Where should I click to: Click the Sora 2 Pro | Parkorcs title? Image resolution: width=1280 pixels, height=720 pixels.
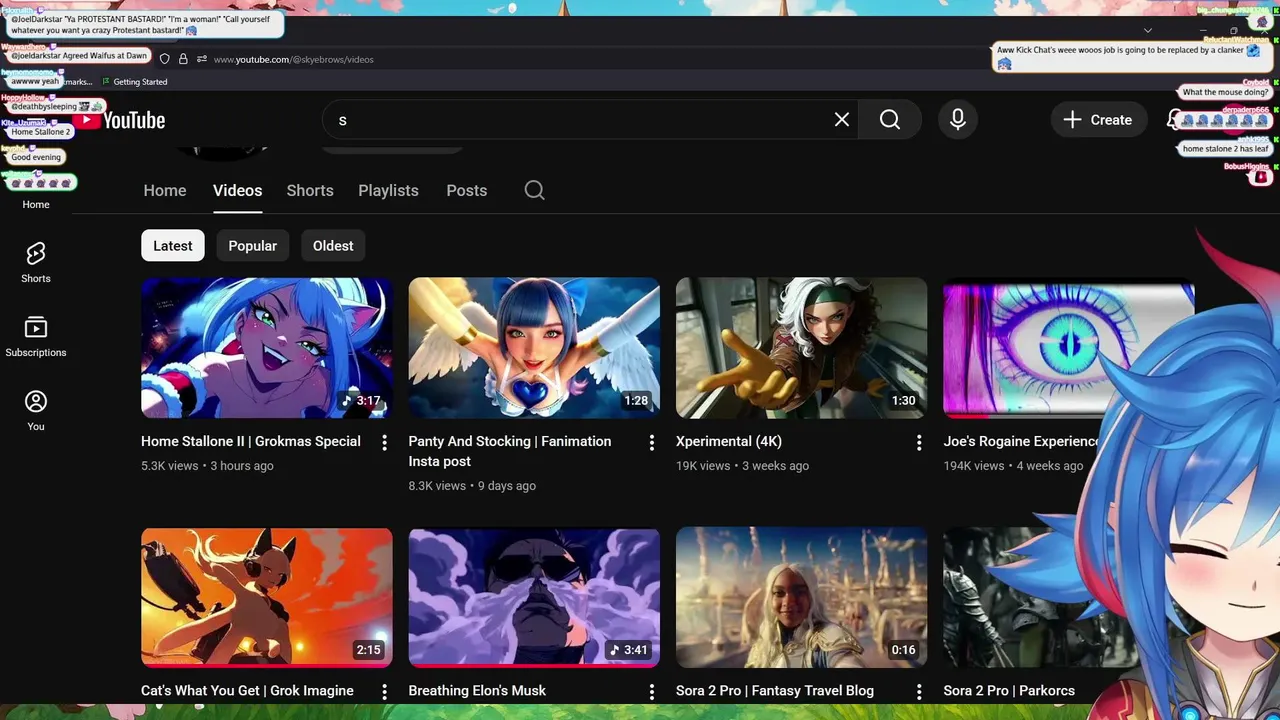[1009, 691]
